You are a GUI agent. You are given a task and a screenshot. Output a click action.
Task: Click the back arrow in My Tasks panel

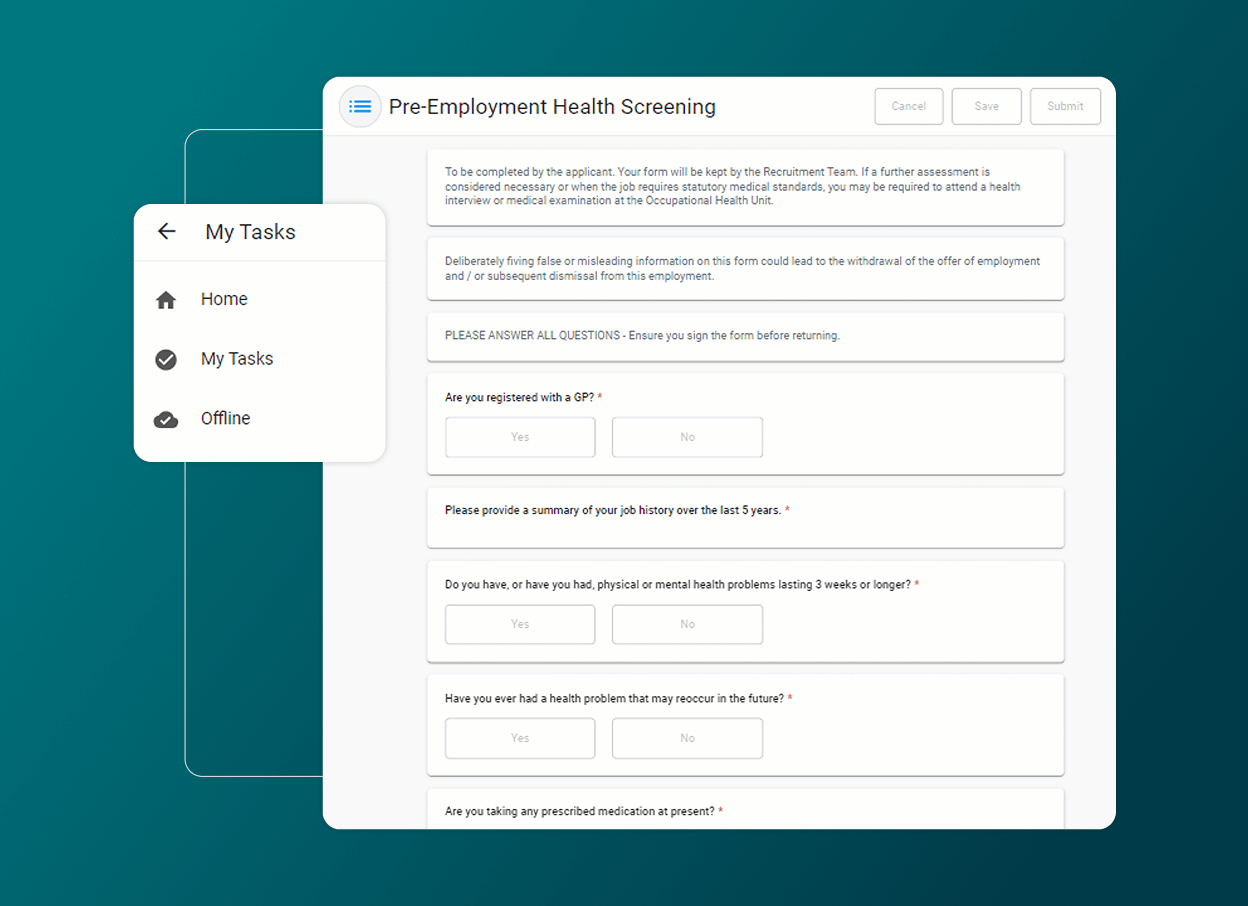pyautogui.click(x=166, y=231)
